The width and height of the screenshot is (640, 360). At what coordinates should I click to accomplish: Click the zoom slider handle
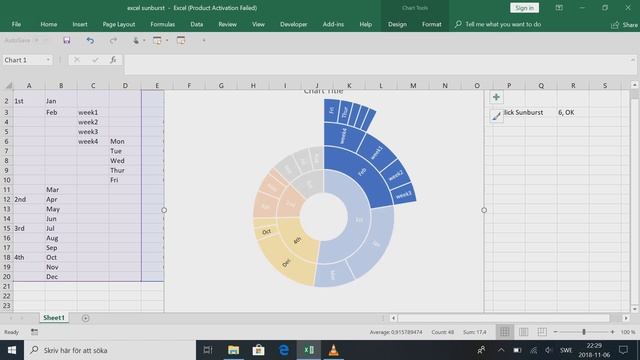pos(584,332)
